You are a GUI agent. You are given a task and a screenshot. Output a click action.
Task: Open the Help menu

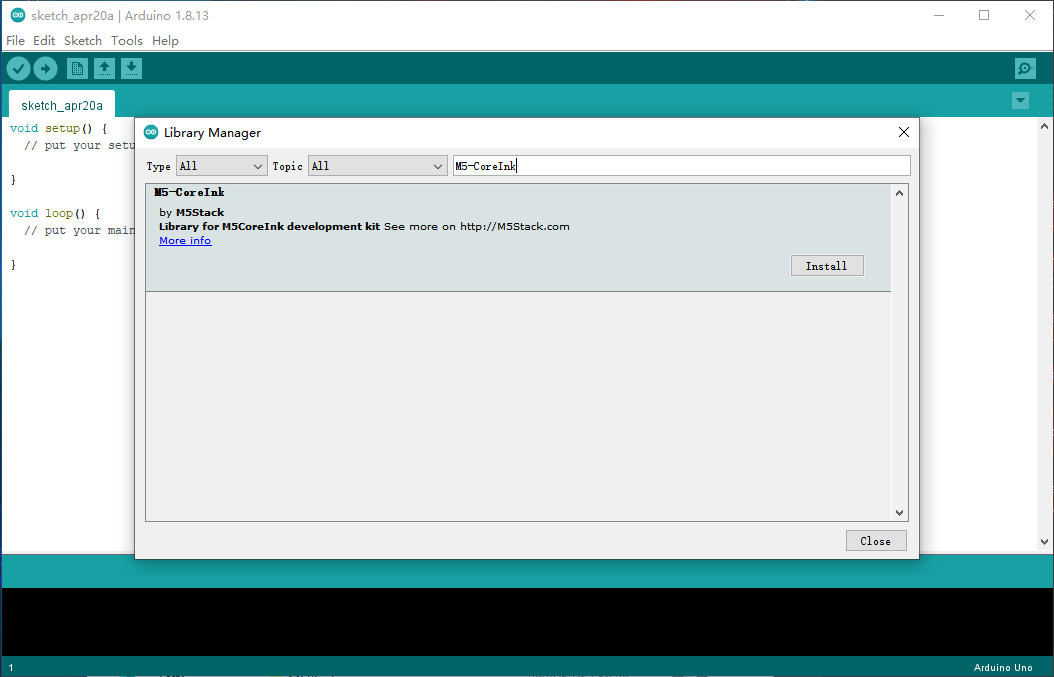pyautogui.click(x=165, y=40)
